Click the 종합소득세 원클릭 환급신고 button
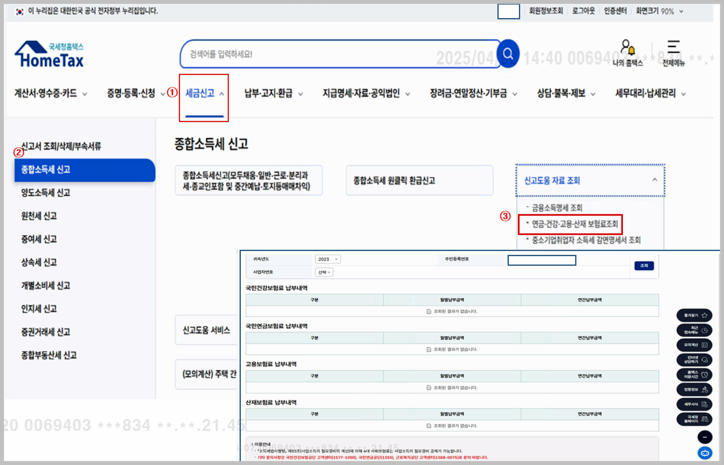This screenshot has width=724, height=465. point(419,181)
